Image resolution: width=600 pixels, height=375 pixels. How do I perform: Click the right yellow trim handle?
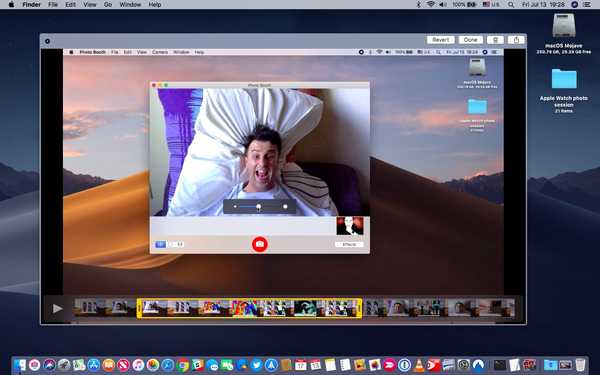tap(359, 308)
